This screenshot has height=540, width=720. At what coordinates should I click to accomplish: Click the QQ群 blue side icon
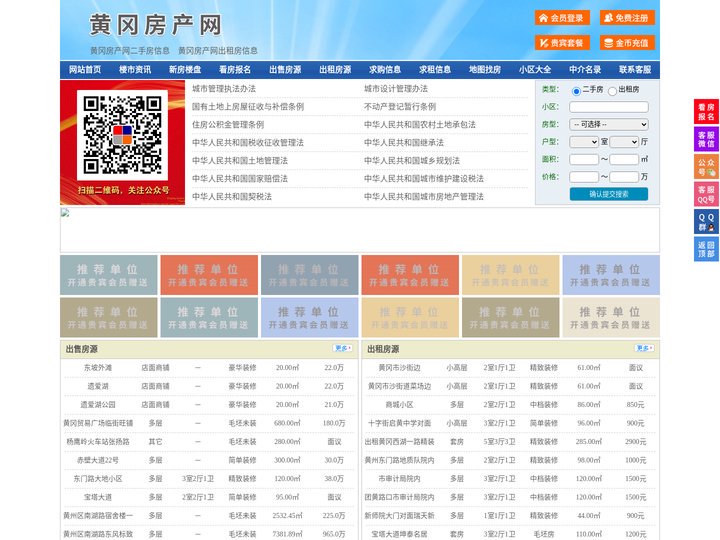706,222
